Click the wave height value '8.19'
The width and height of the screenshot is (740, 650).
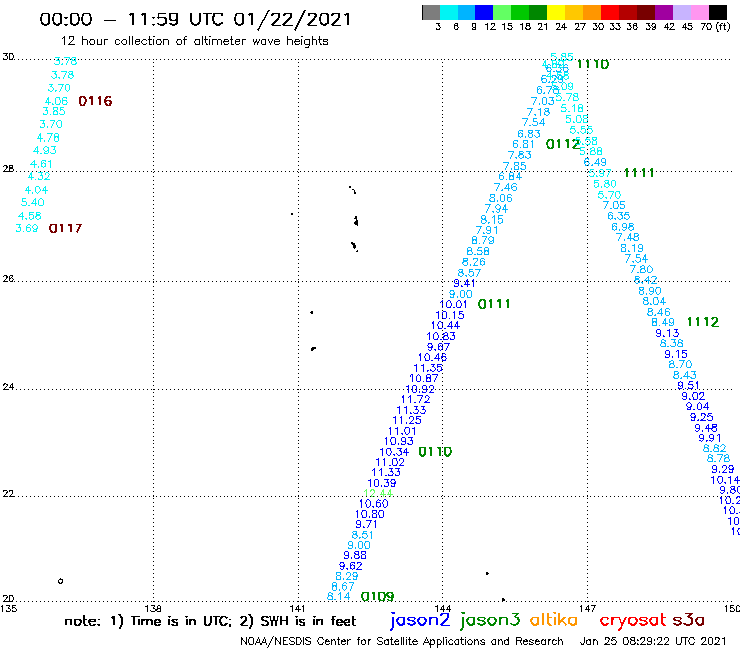tap(632, 248)
